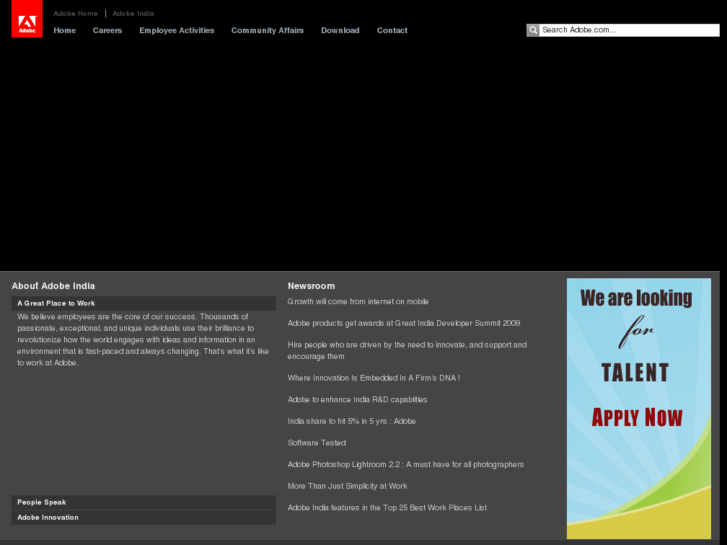Open 'Where Innovation Is Embedded' article

click(374, 378)
